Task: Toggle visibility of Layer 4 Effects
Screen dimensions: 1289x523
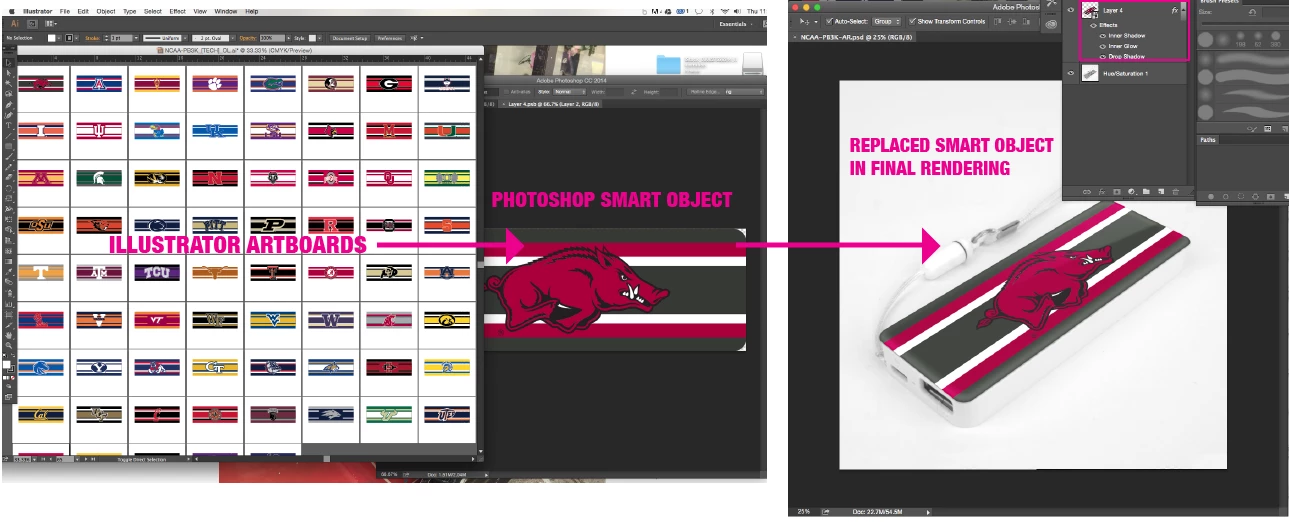Action: (x=1094, y=25)
